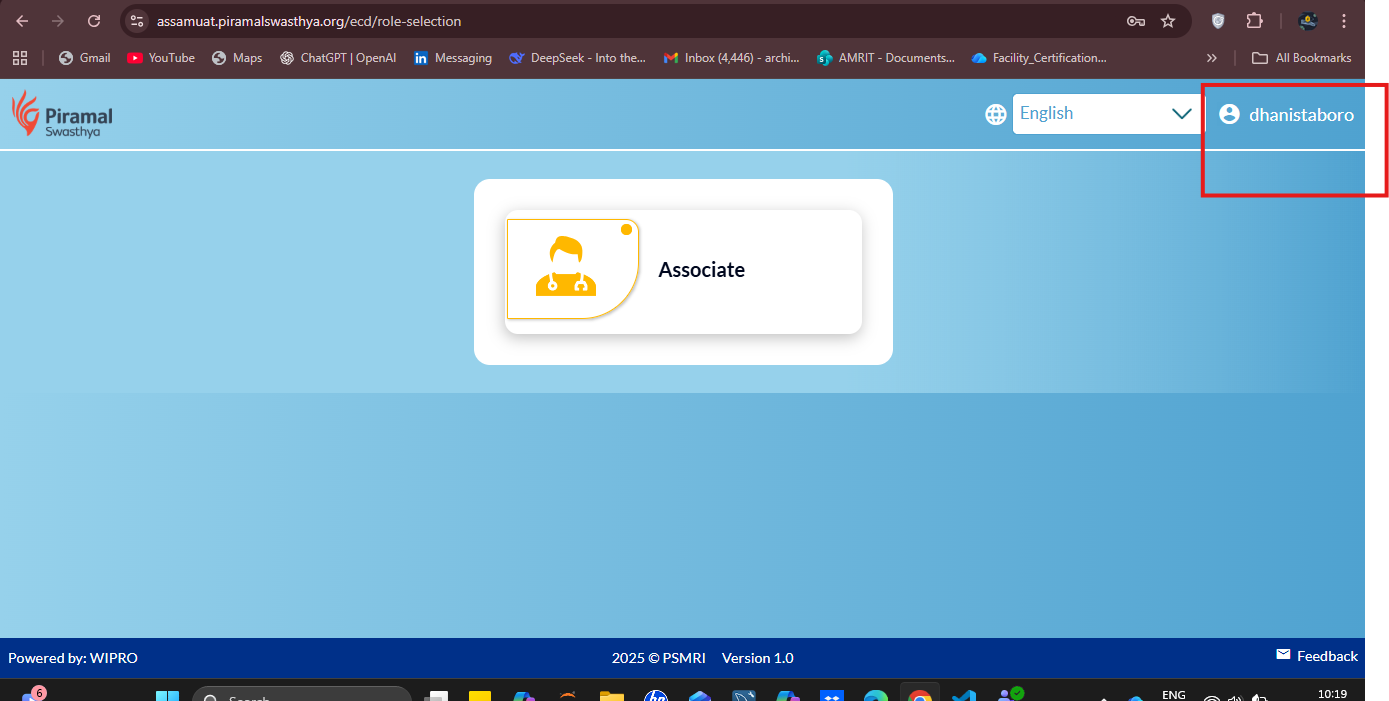Go back using the browser back arrow
The image size is (1389, 701).
tap(22, 21)
